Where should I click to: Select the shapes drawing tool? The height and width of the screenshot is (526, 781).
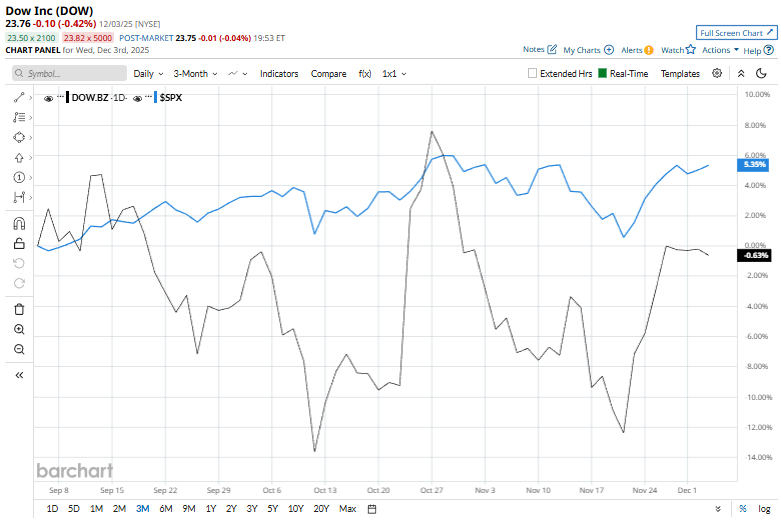(x=19, y=137)
